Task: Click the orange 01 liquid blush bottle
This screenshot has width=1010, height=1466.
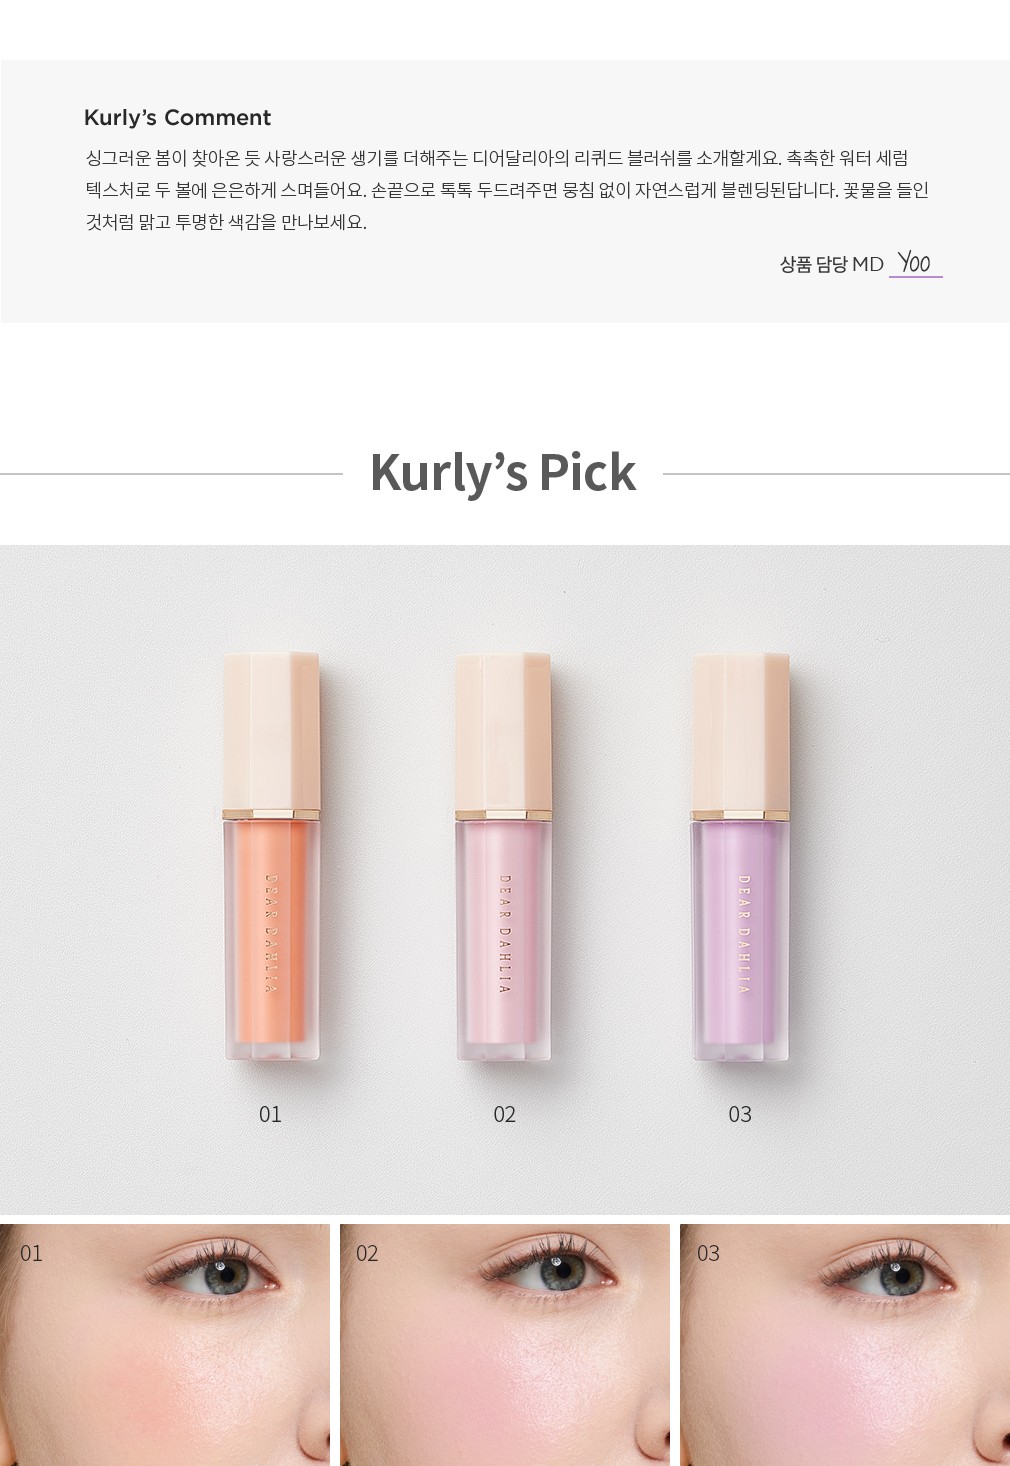Action: [x=271, y=857]
